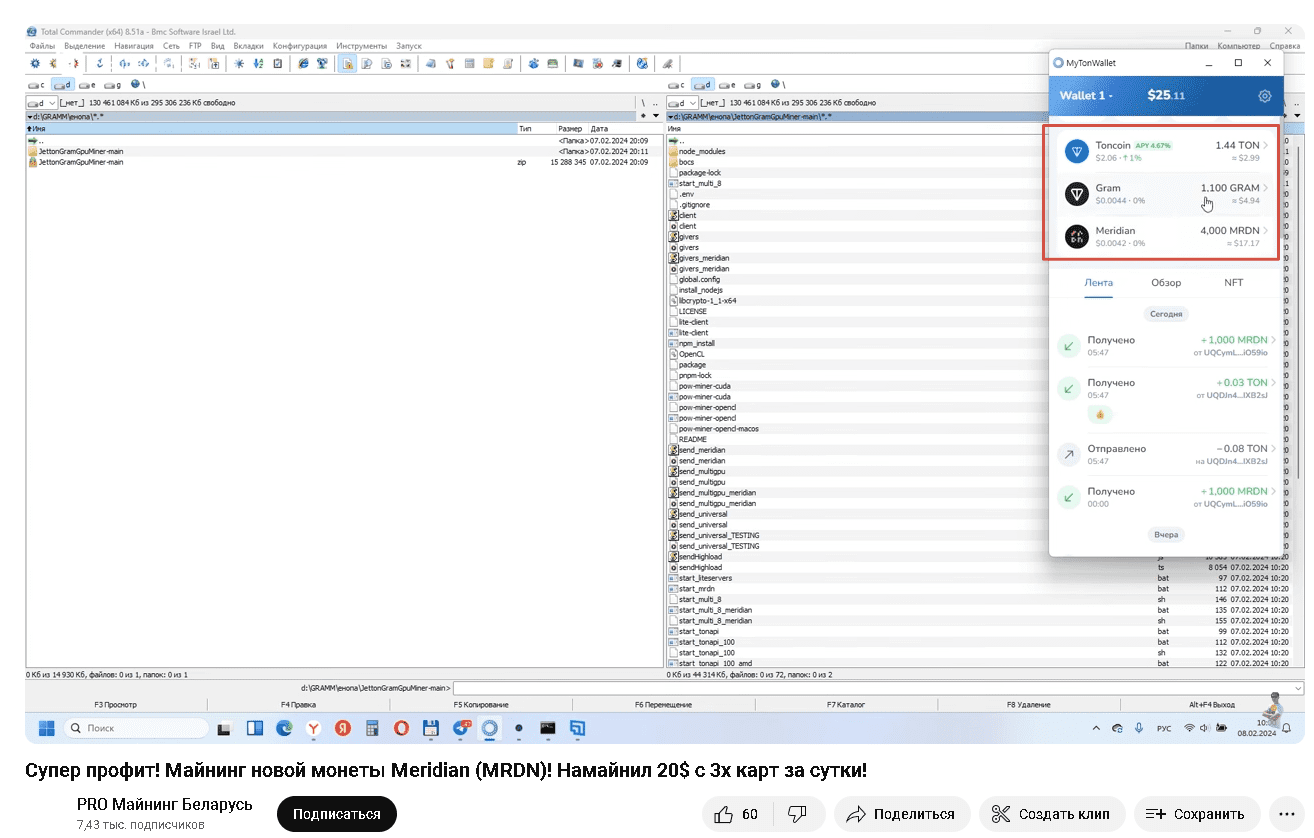Click the F3 Просмотр button
Image resolution: width=1314 pixels, height=838 pixels.
point(116,705)
